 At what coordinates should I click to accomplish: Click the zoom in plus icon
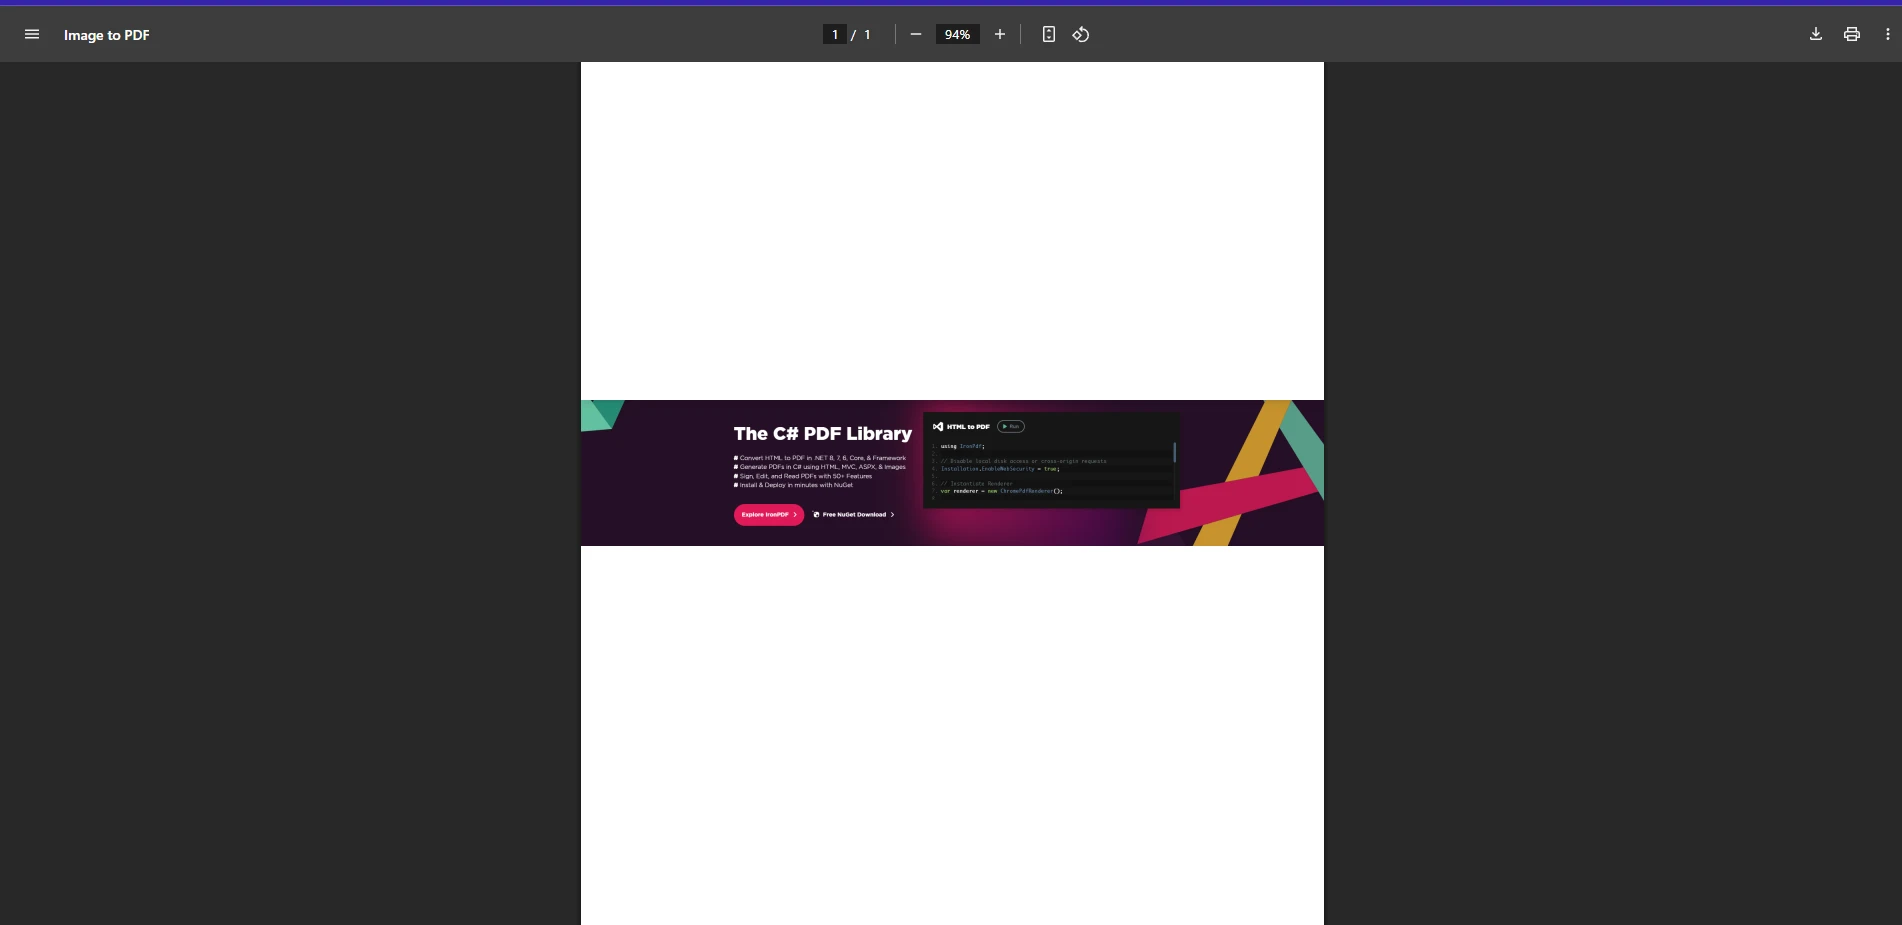pos(999,35)
